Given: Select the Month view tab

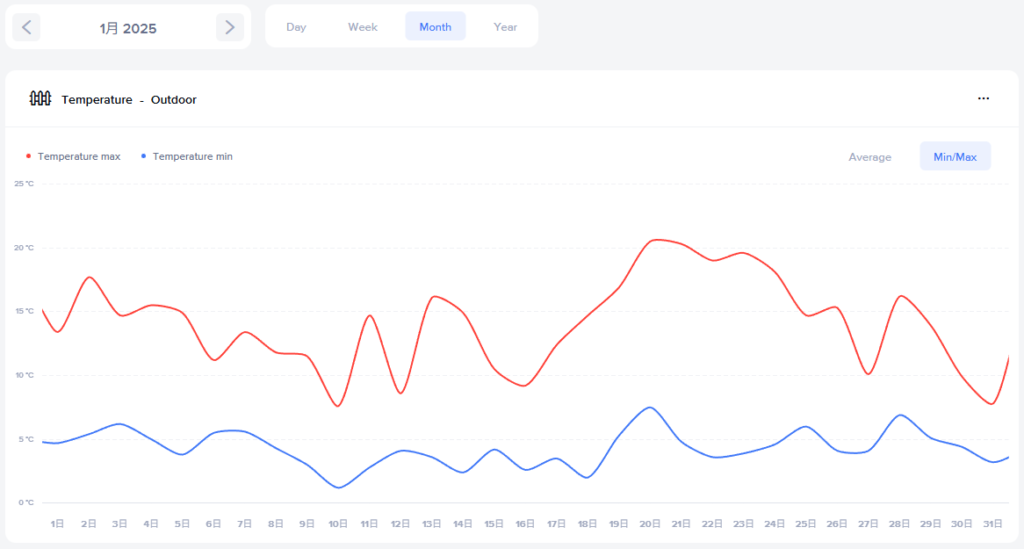Looking at the screenshot, I should point(435,27).
